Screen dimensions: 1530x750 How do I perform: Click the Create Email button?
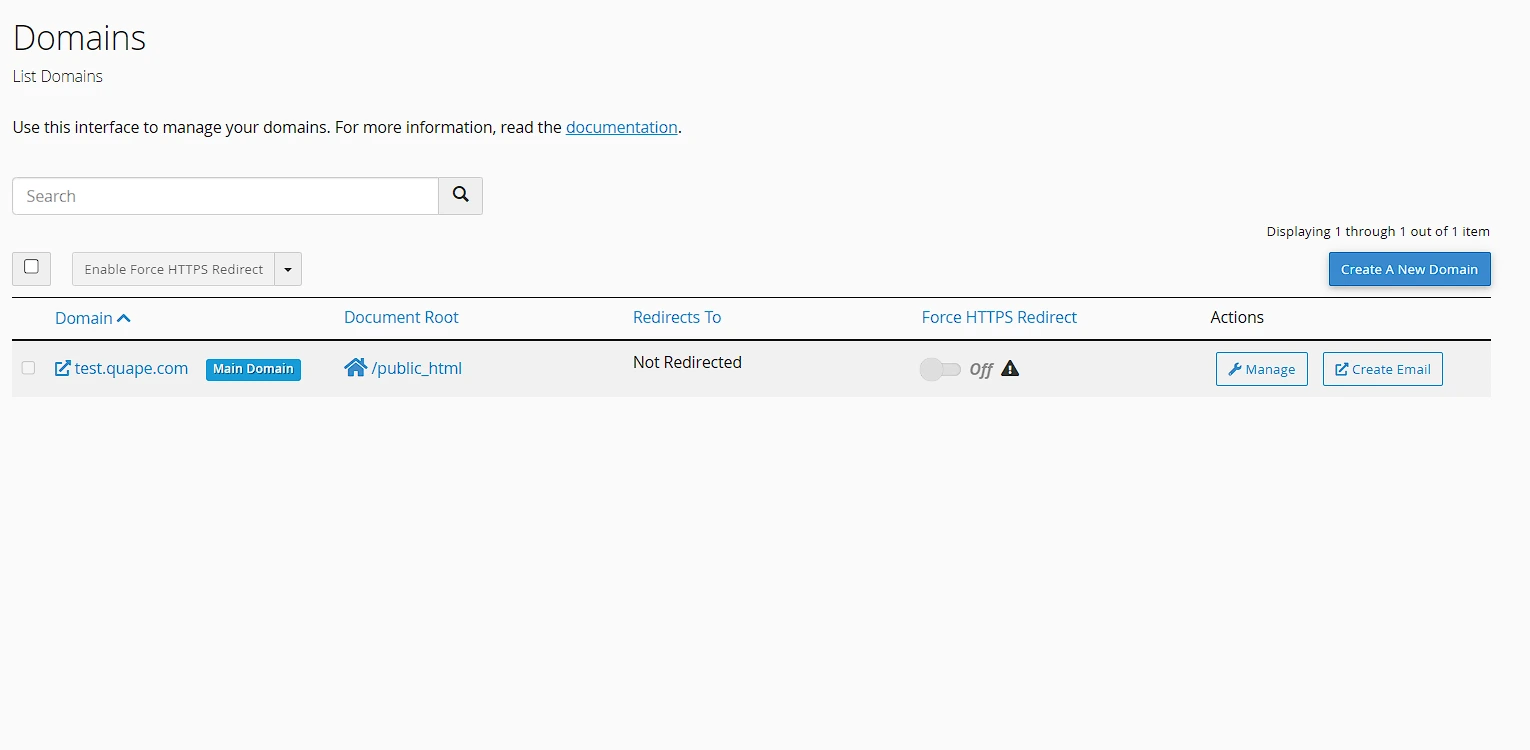click(1383, 369)
